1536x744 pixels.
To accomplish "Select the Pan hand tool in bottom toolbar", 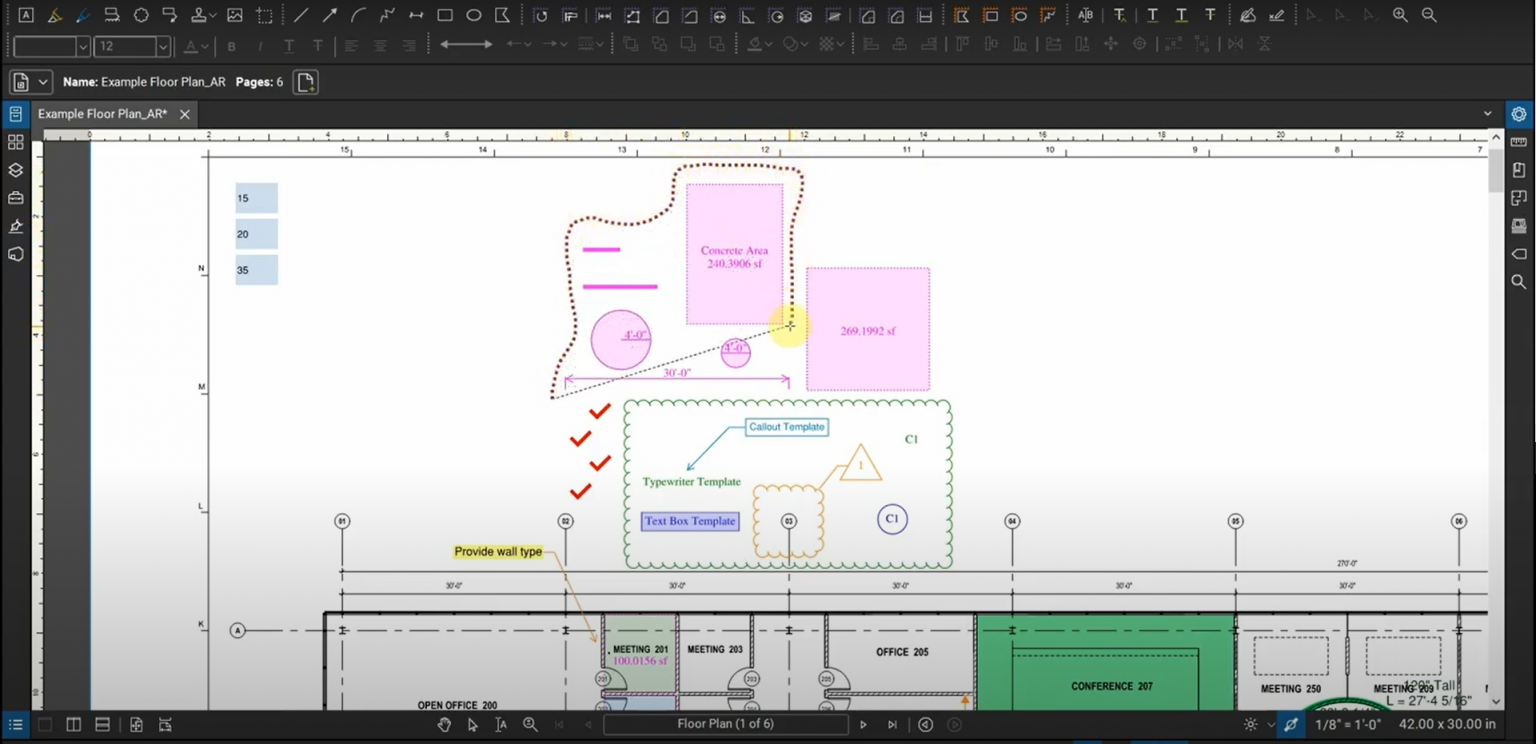I will pyautogui.click(x=444, y=724).
